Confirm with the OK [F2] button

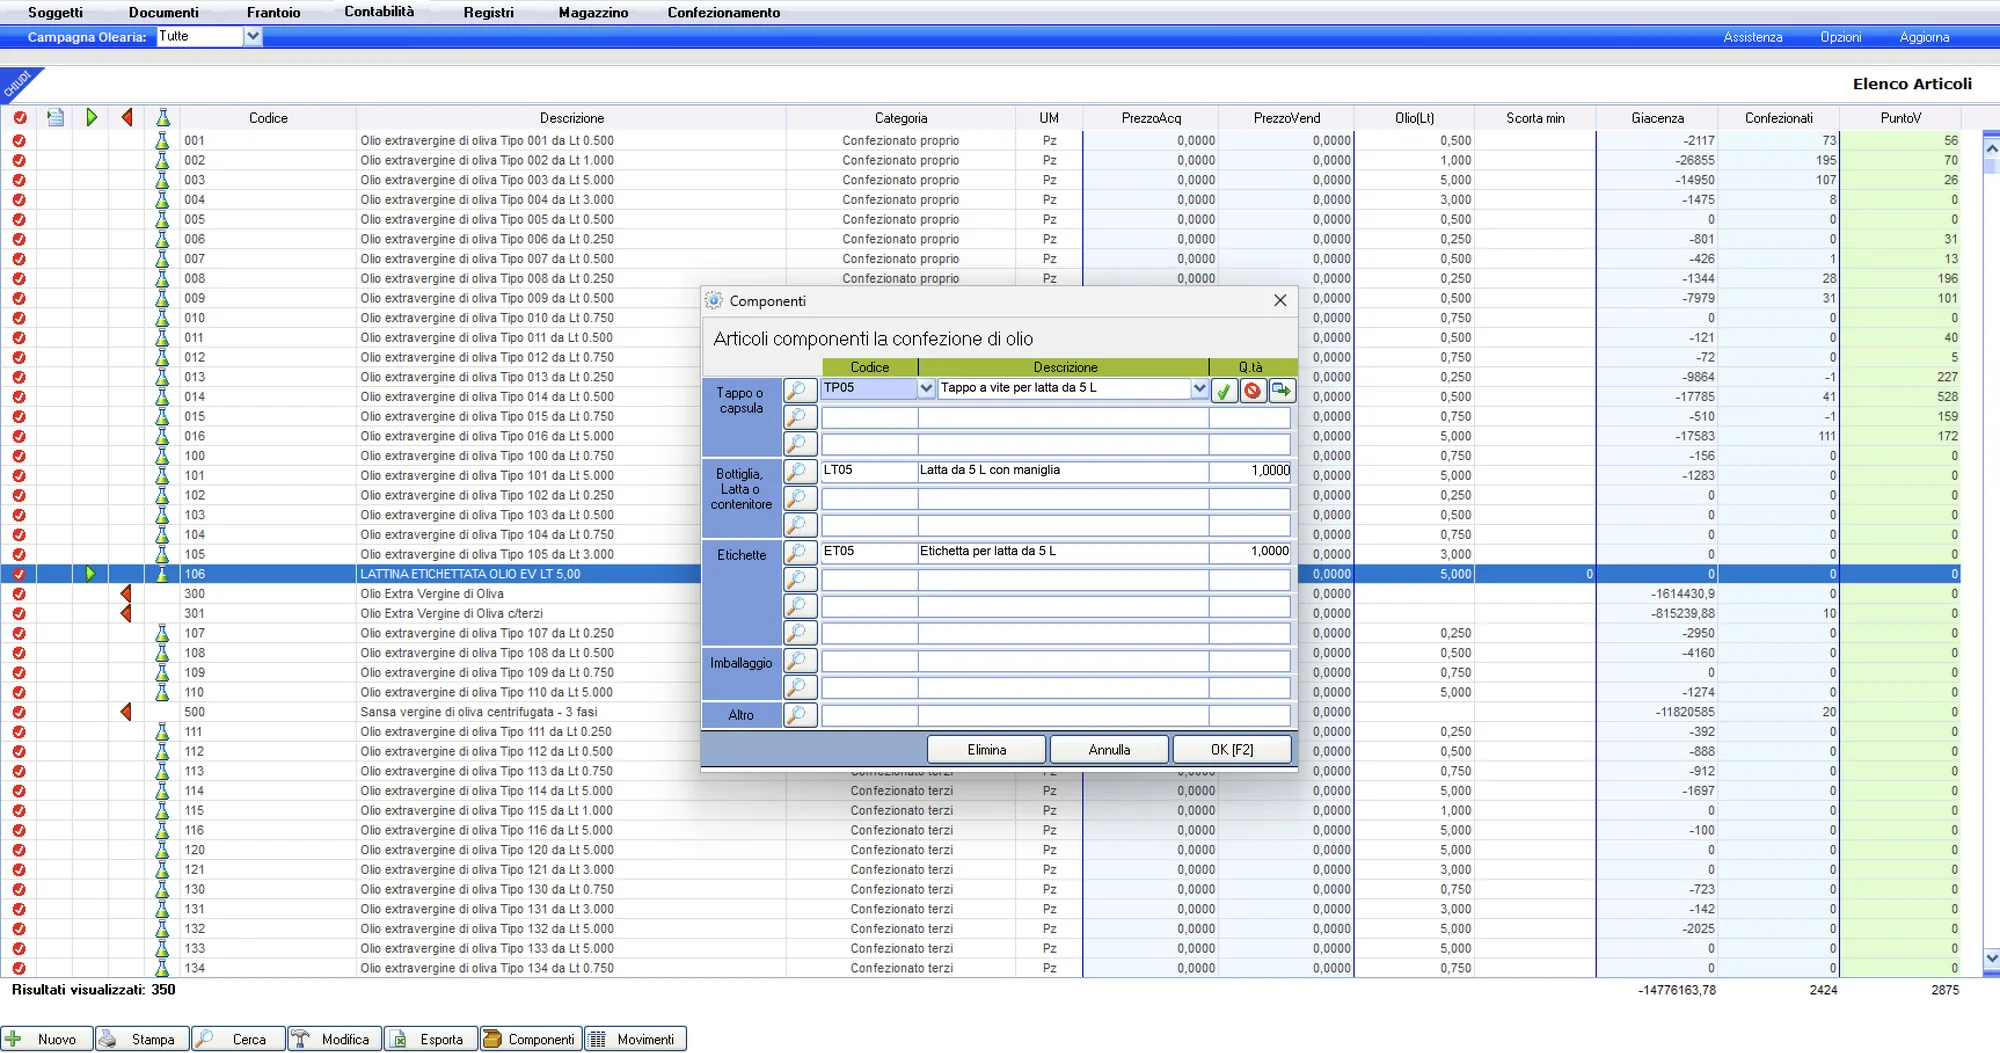coord(1232,750)
